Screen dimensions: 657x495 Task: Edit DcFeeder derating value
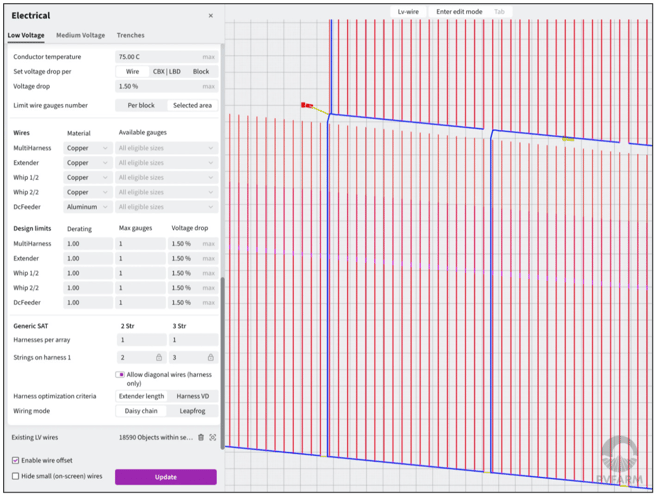click(88, 302)
